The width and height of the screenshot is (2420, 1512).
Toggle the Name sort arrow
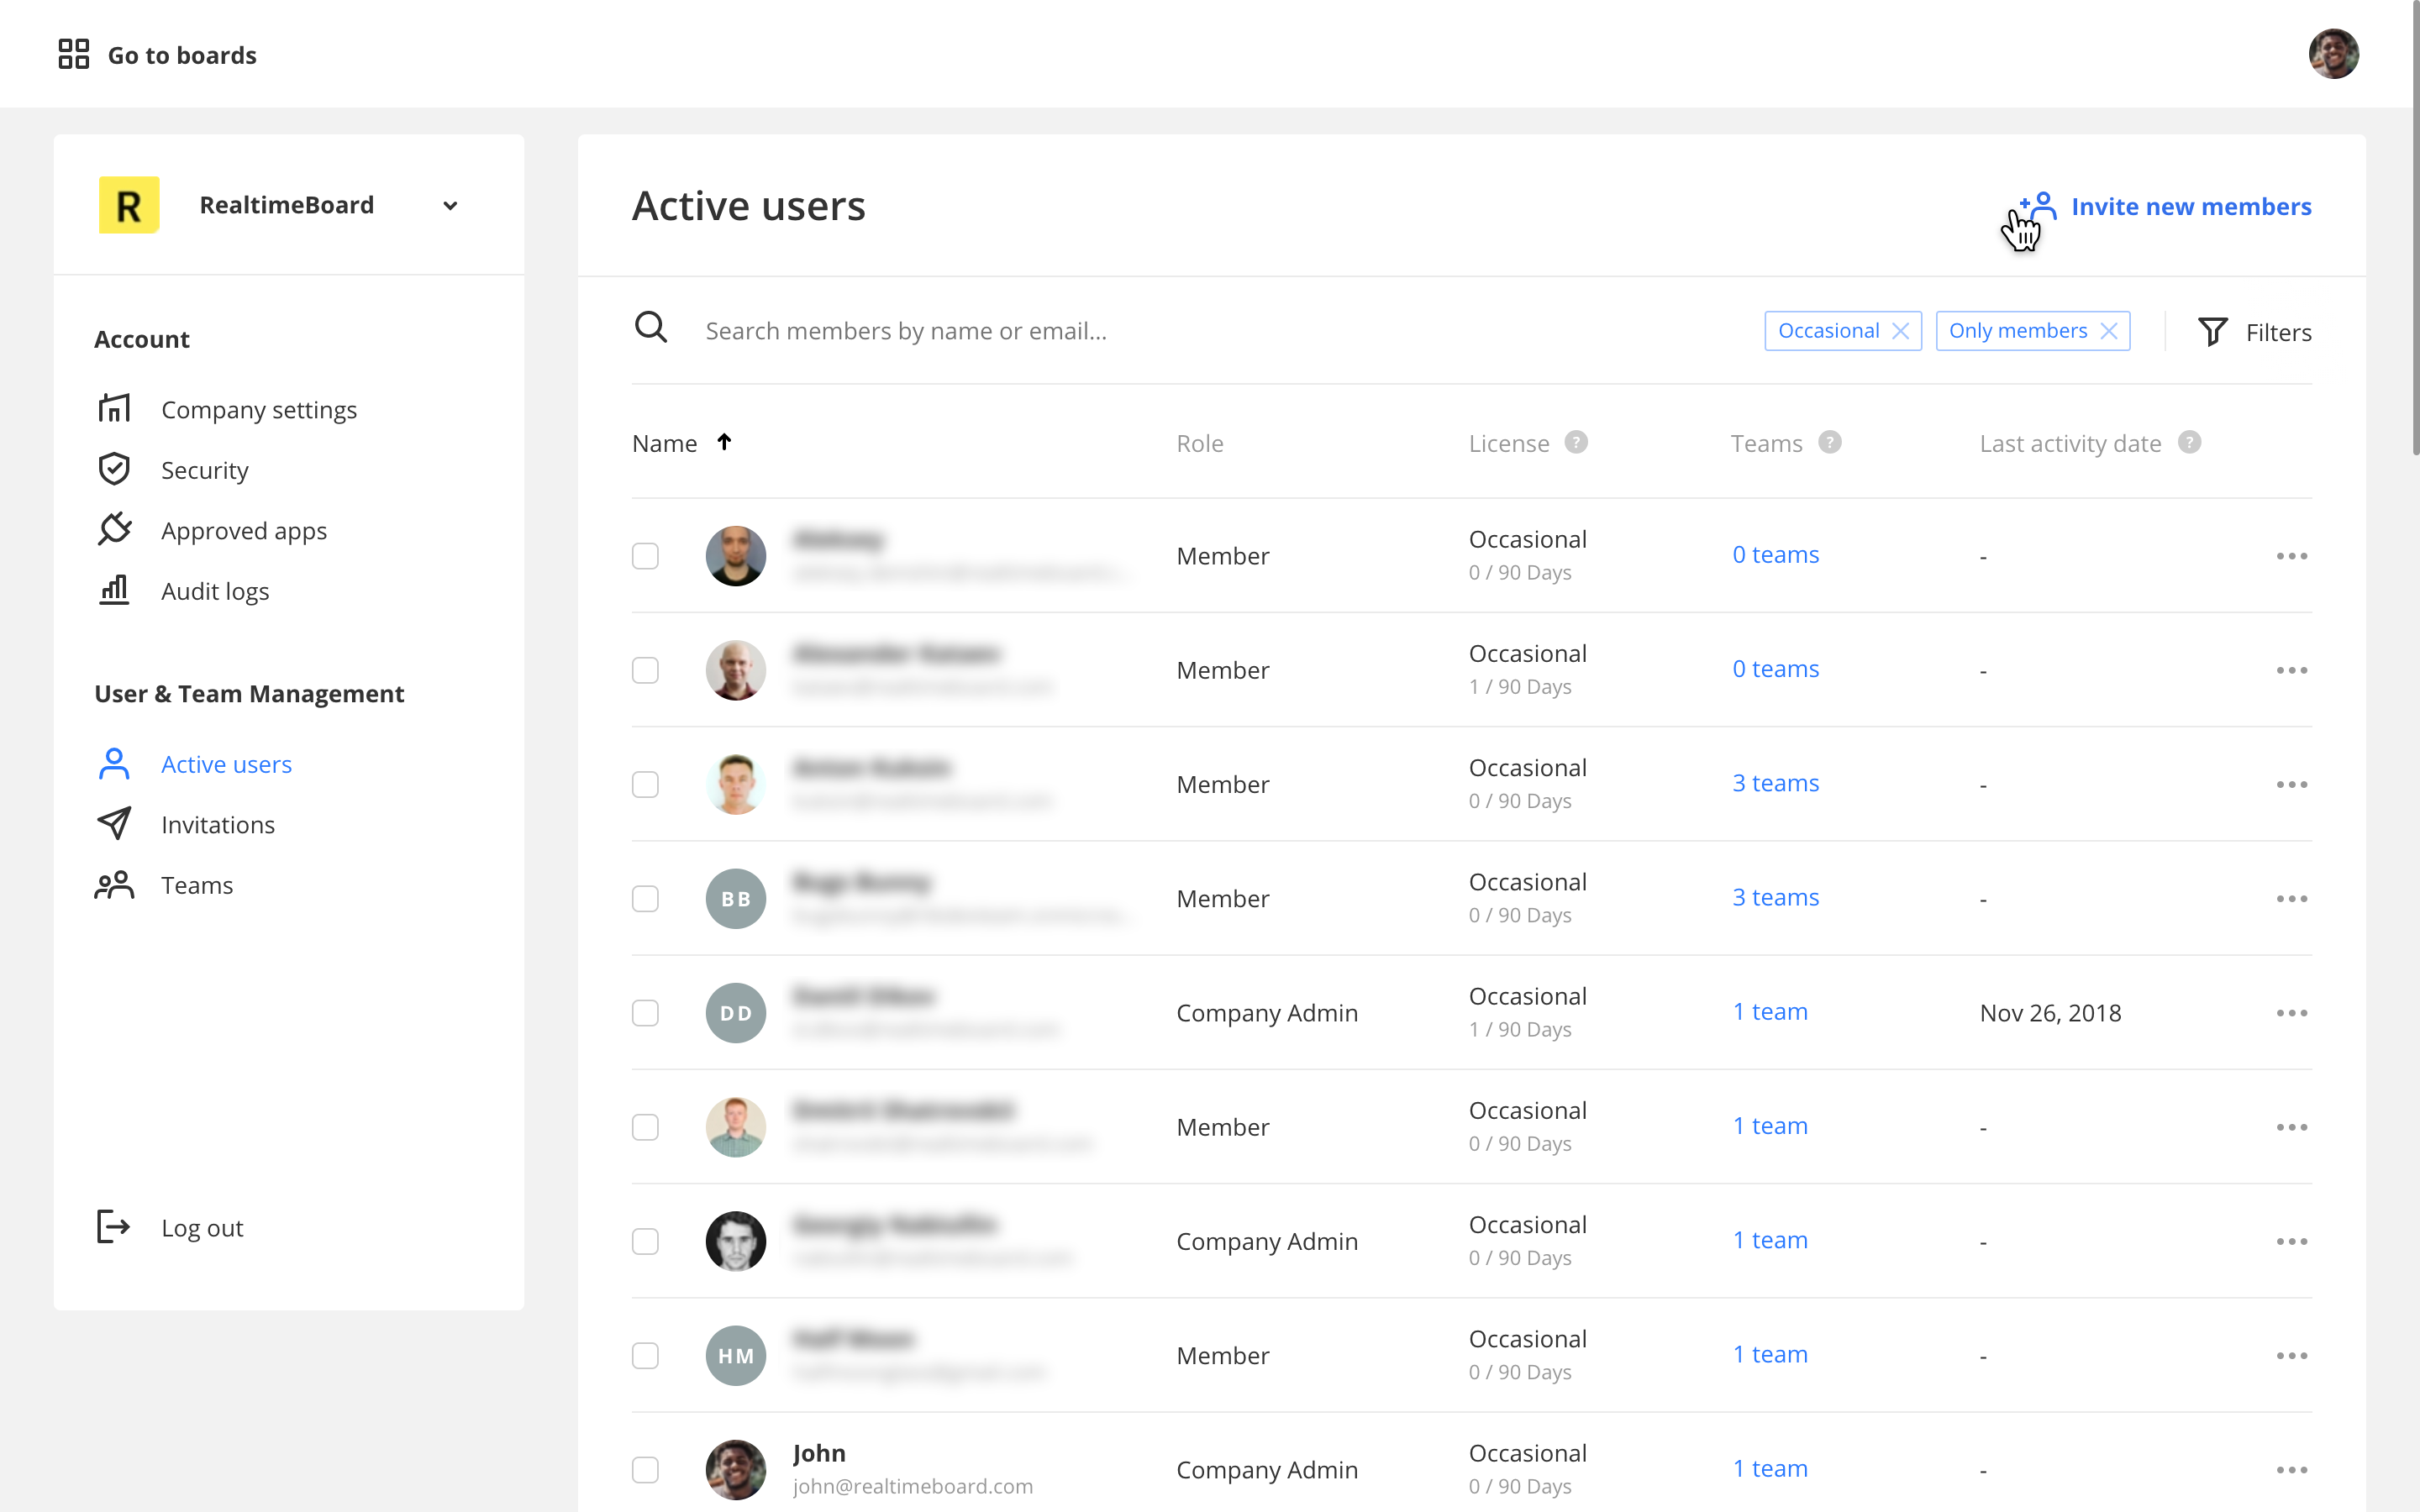point(724,442)
